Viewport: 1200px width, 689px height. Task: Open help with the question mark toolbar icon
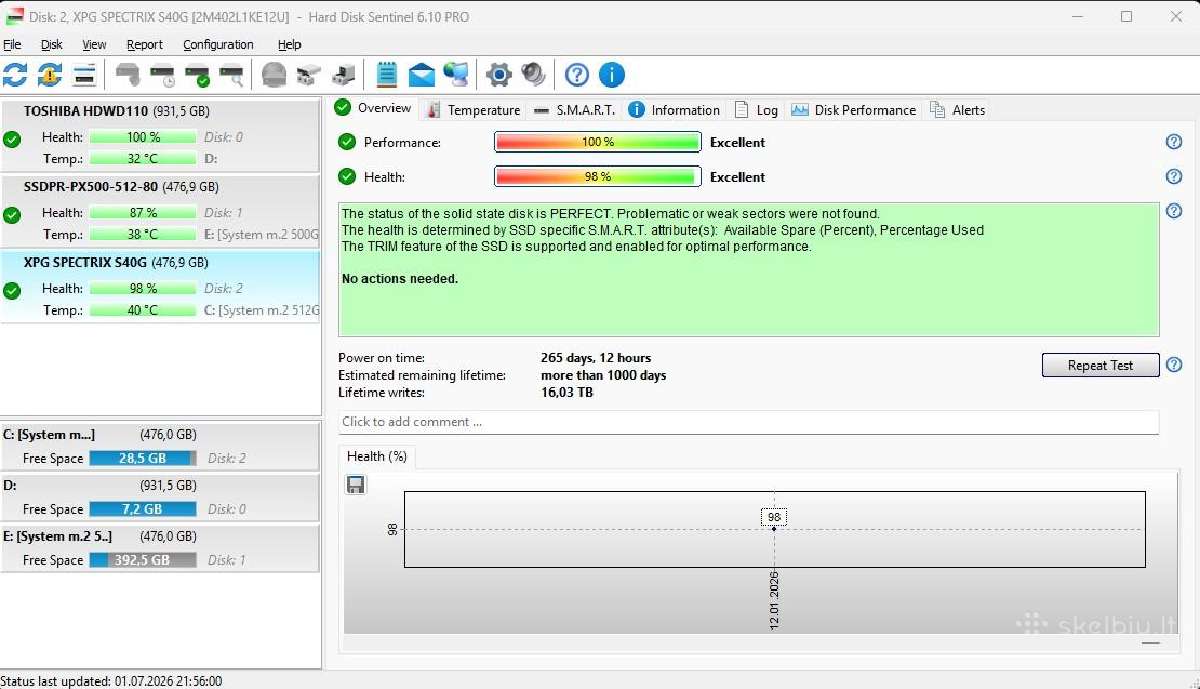point(577,74)
